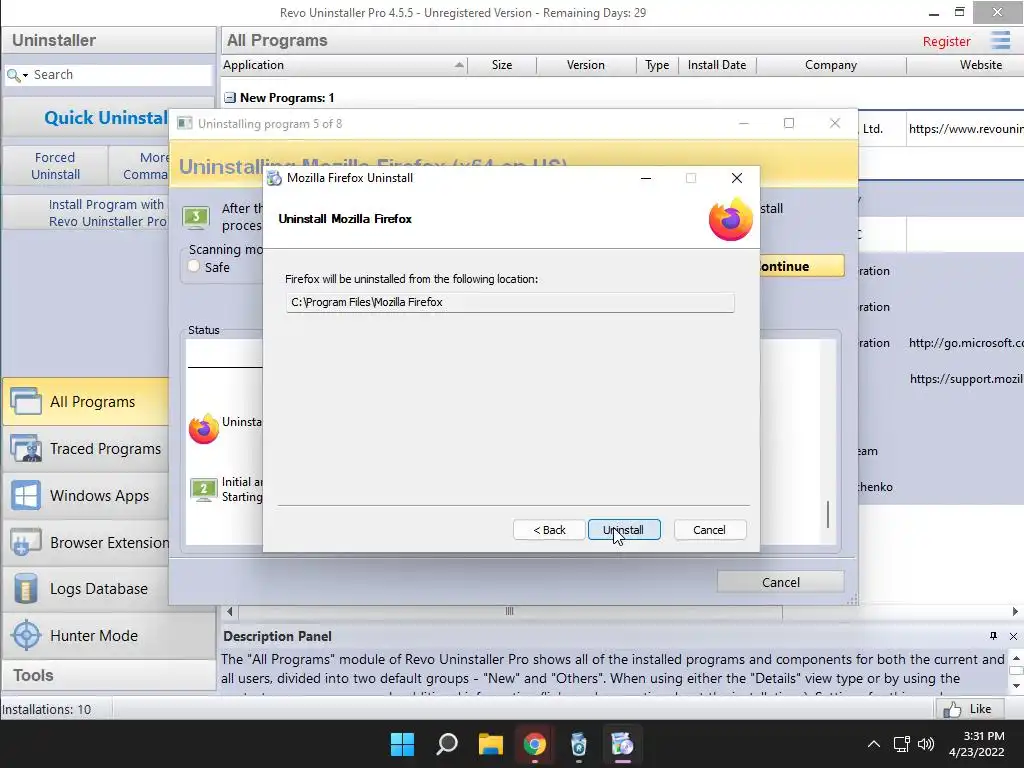The height and width of the screenshot is (768, 1024).
Task: Open File Explorer from taskbar
Action: (490, 744)
